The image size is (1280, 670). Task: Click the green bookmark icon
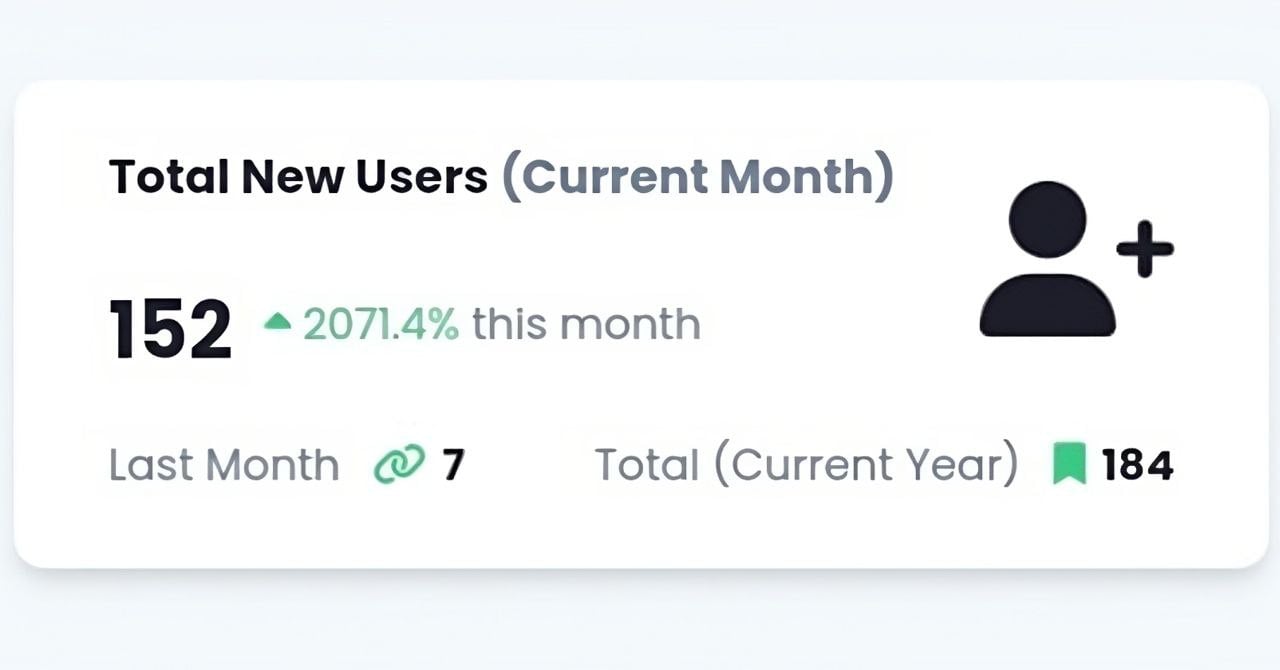click(1069, 465)
